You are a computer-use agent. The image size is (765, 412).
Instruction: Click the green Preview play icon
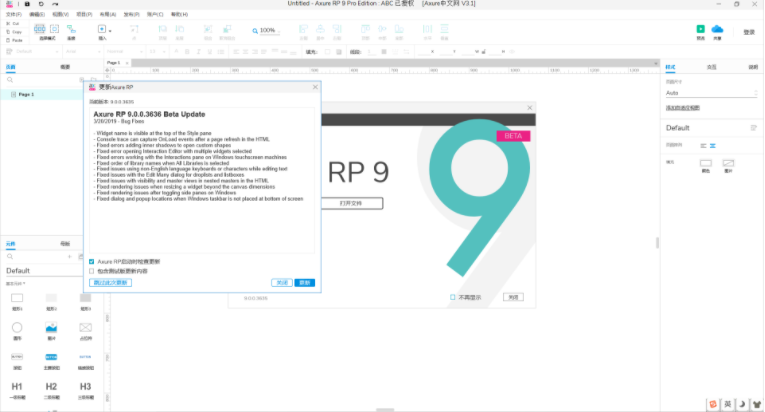point(701,29)
